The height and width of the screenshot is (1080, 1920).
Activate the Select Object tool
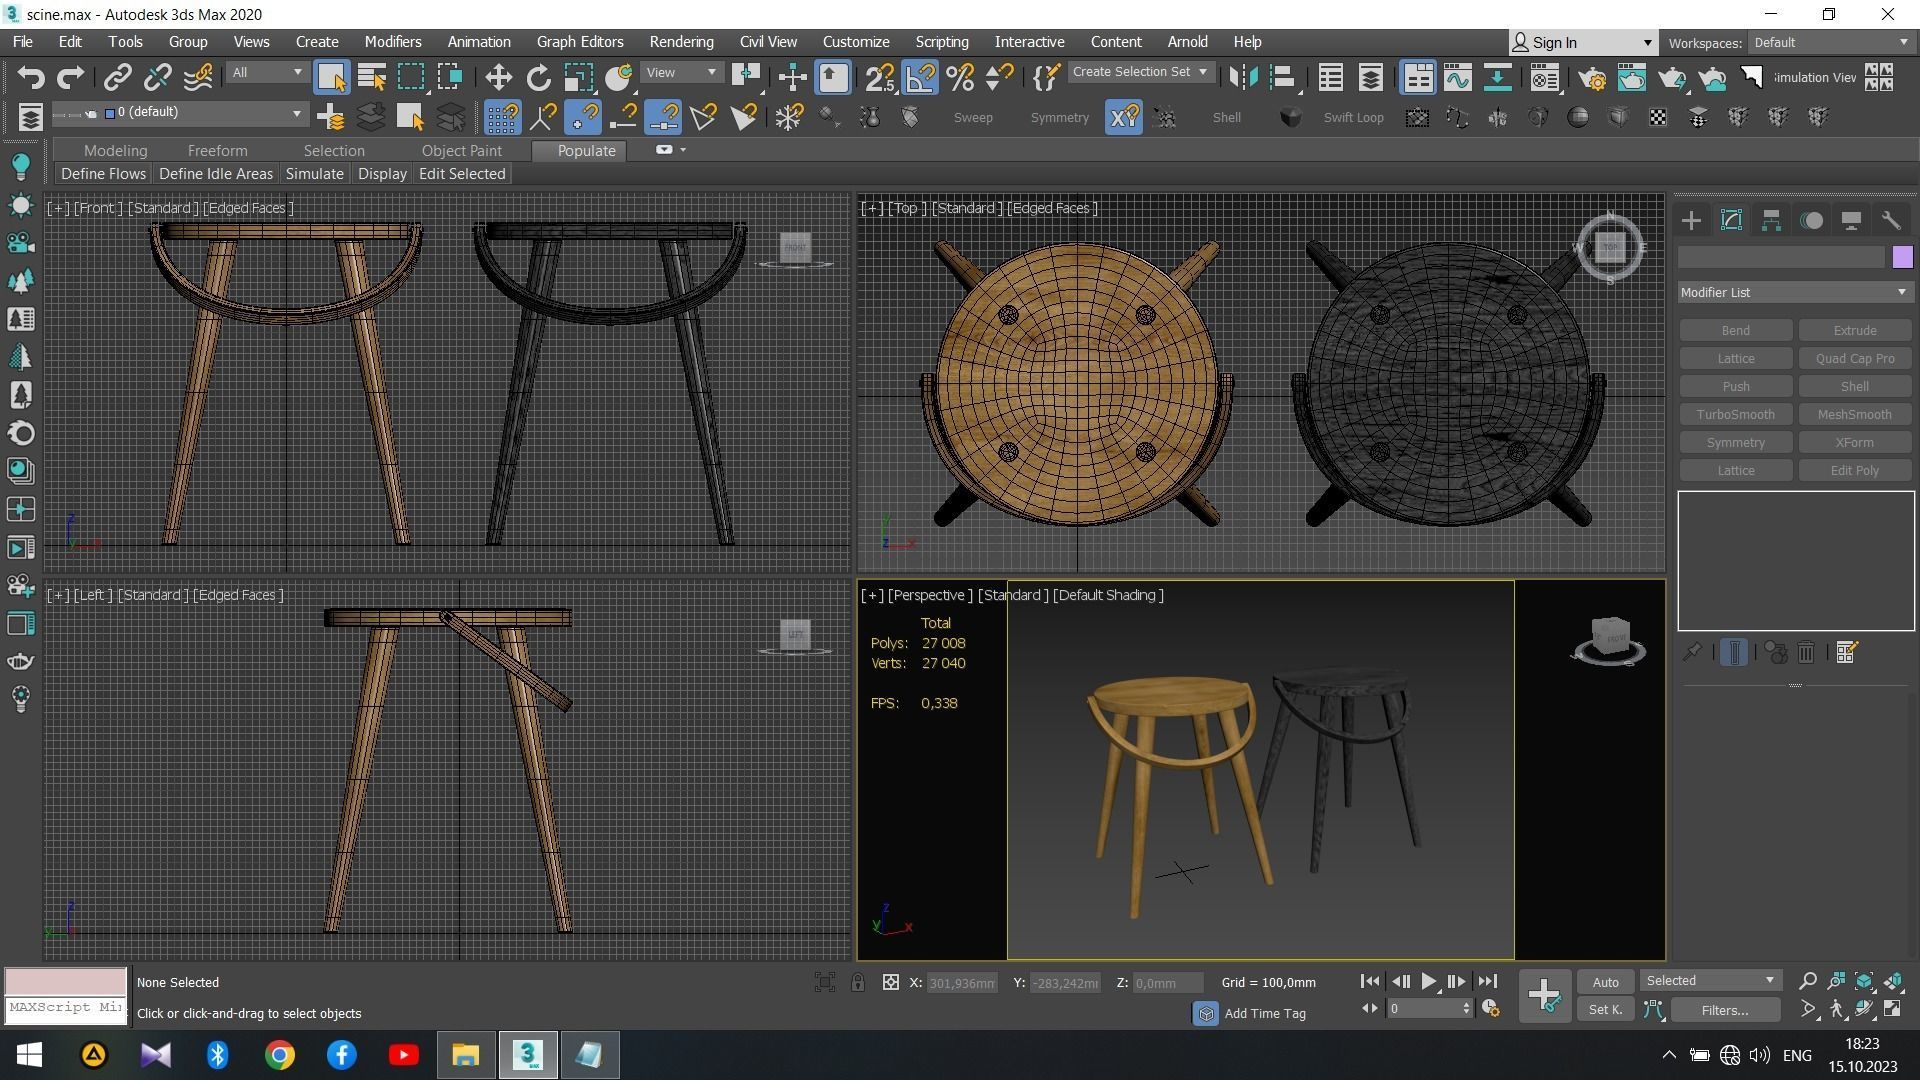point(331,77)
